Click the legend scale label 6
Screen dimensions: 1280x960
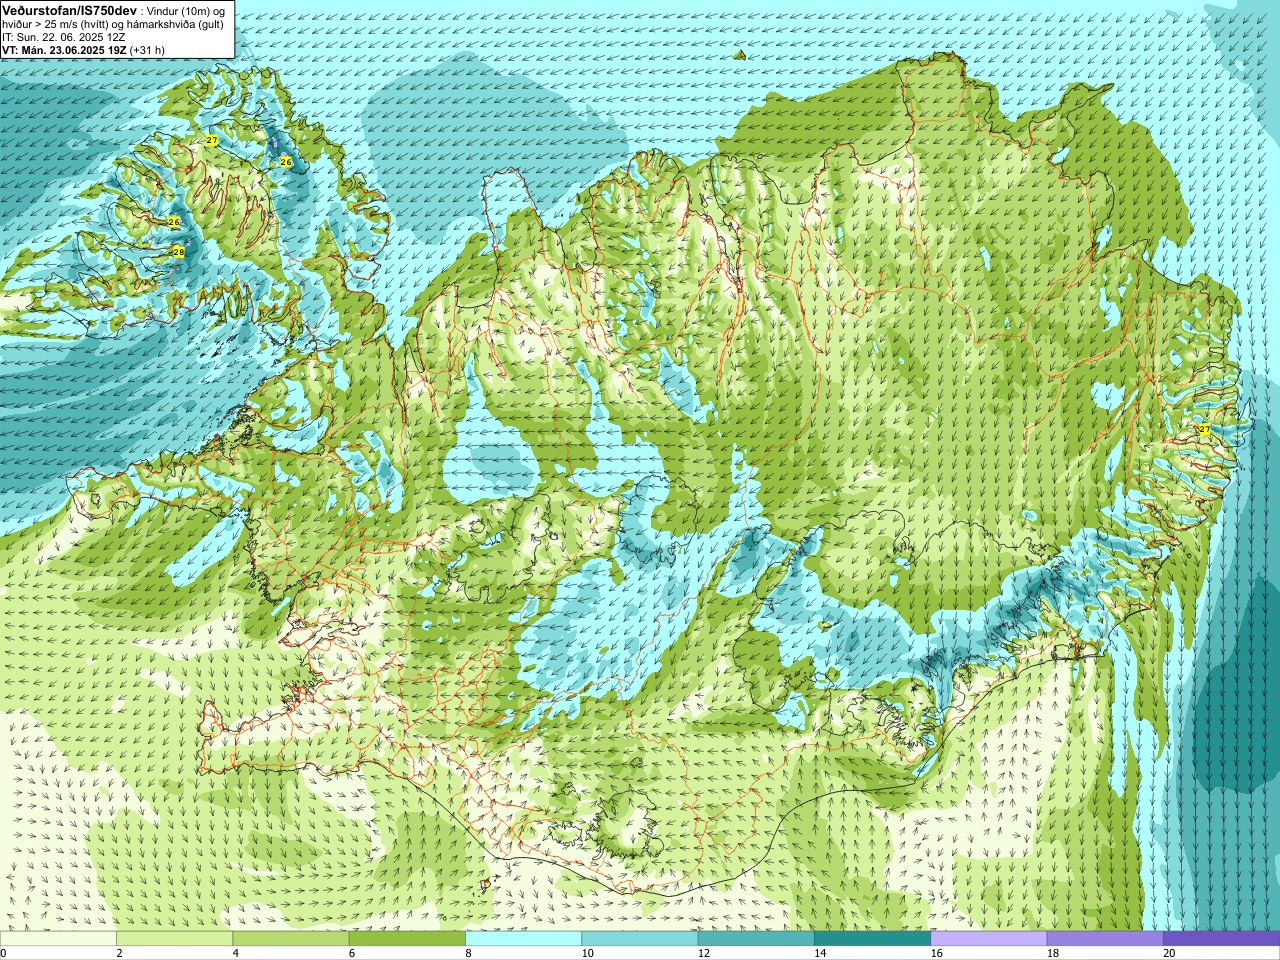(352, 953)
